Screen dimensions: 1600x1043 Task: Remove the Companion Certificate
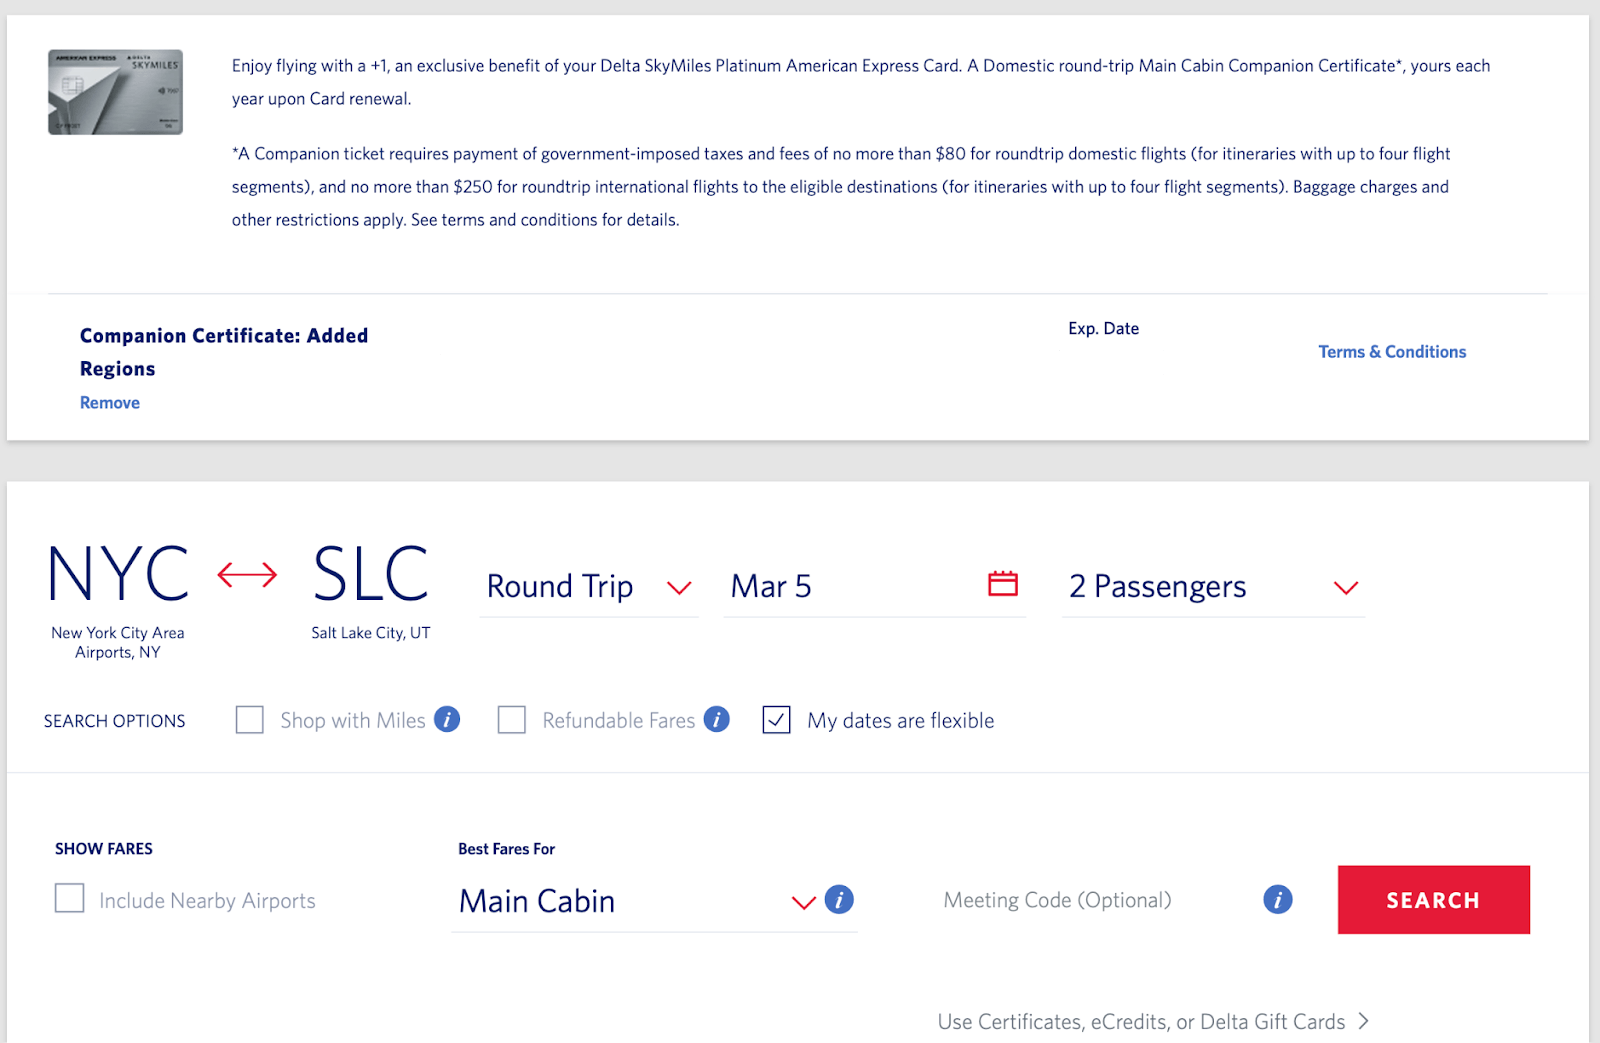[x=110, y=403]
